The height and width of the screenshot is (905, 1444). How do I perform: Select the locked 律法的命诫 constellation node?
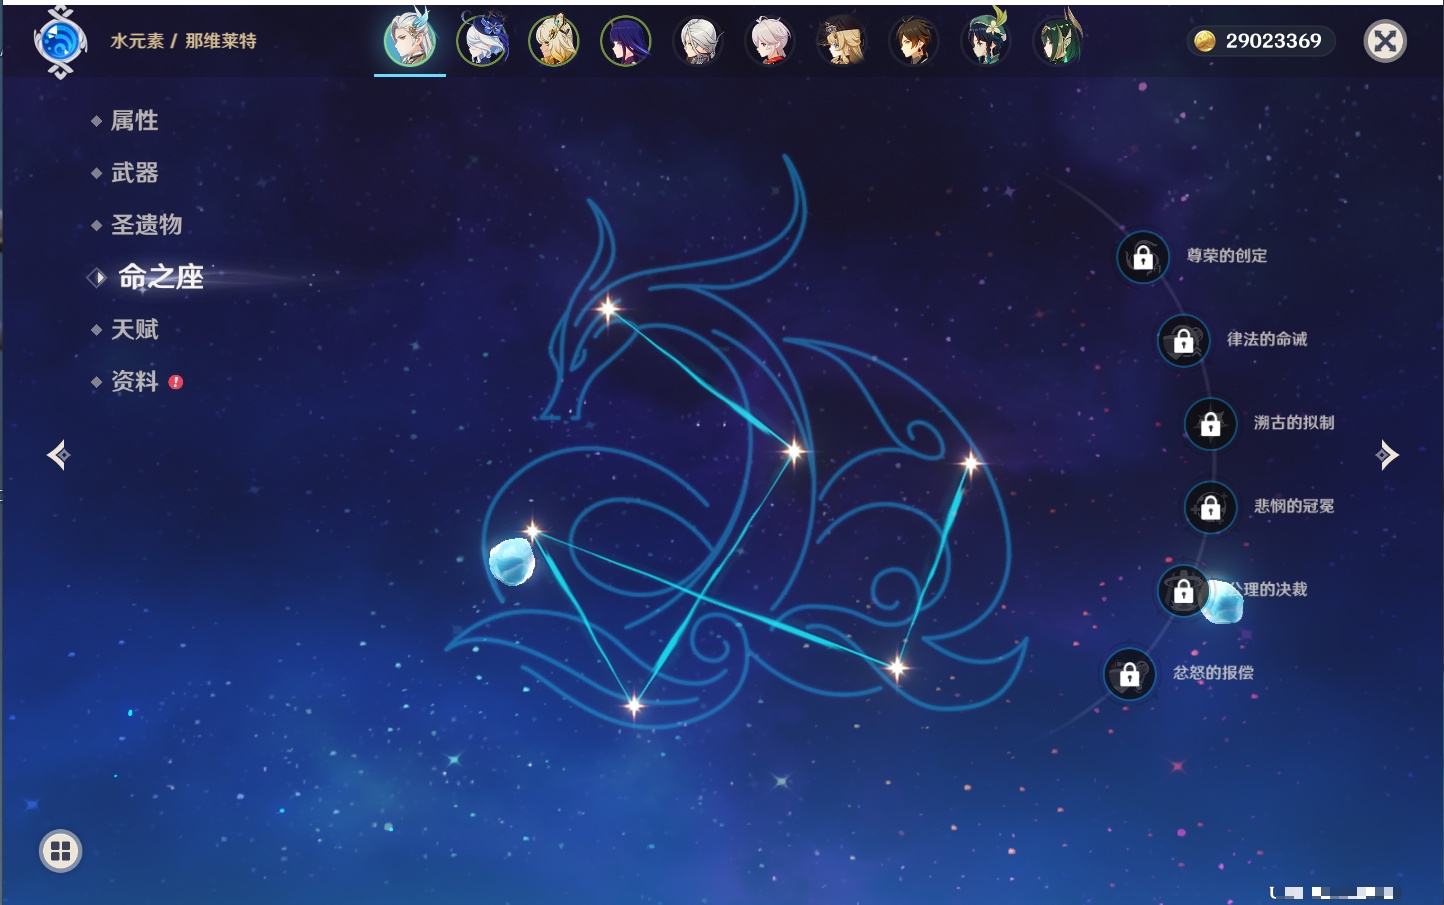(1183, 341)
